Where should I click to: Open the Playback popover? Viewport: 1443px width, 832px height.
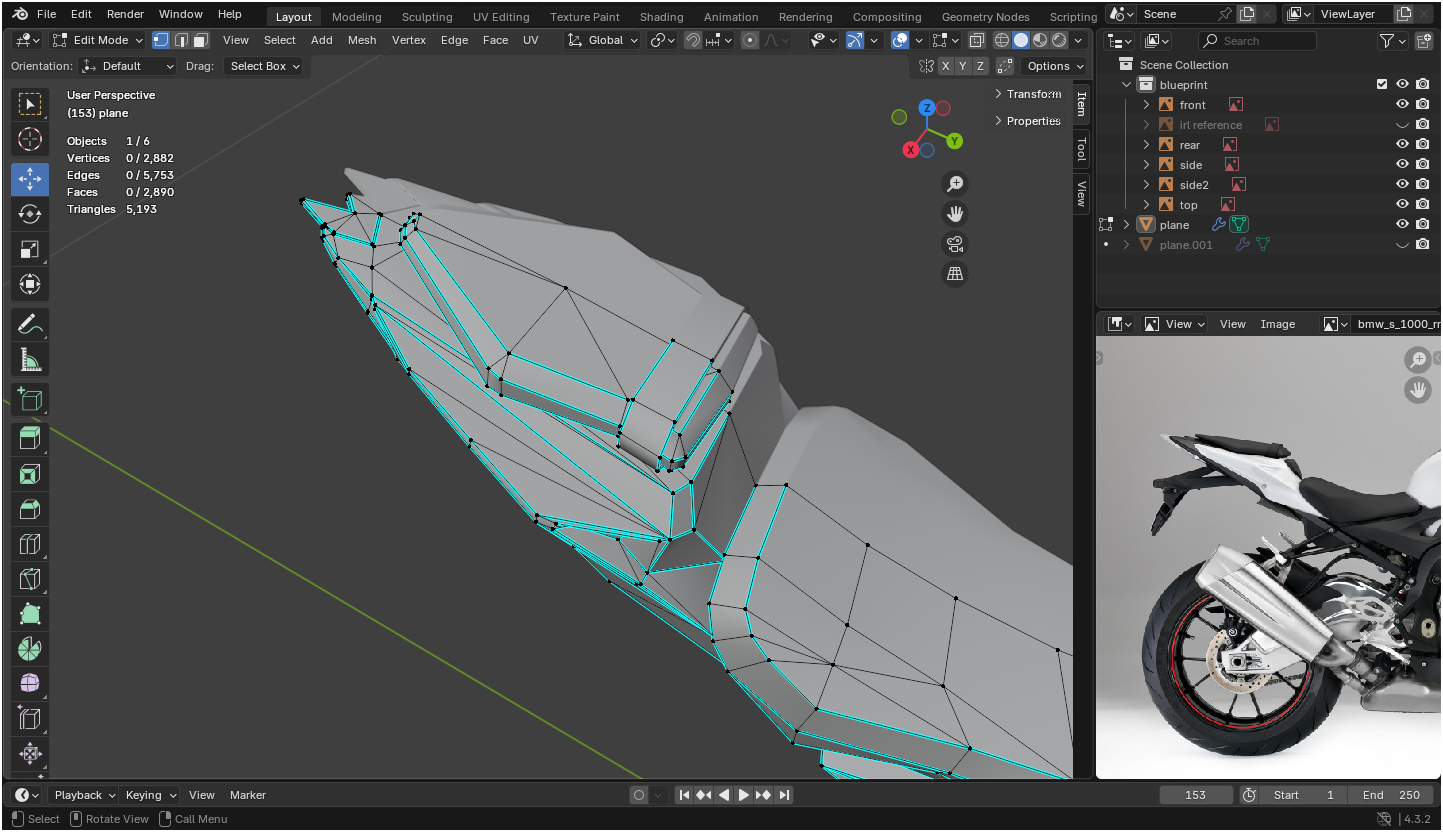click(x=83, y=795)
